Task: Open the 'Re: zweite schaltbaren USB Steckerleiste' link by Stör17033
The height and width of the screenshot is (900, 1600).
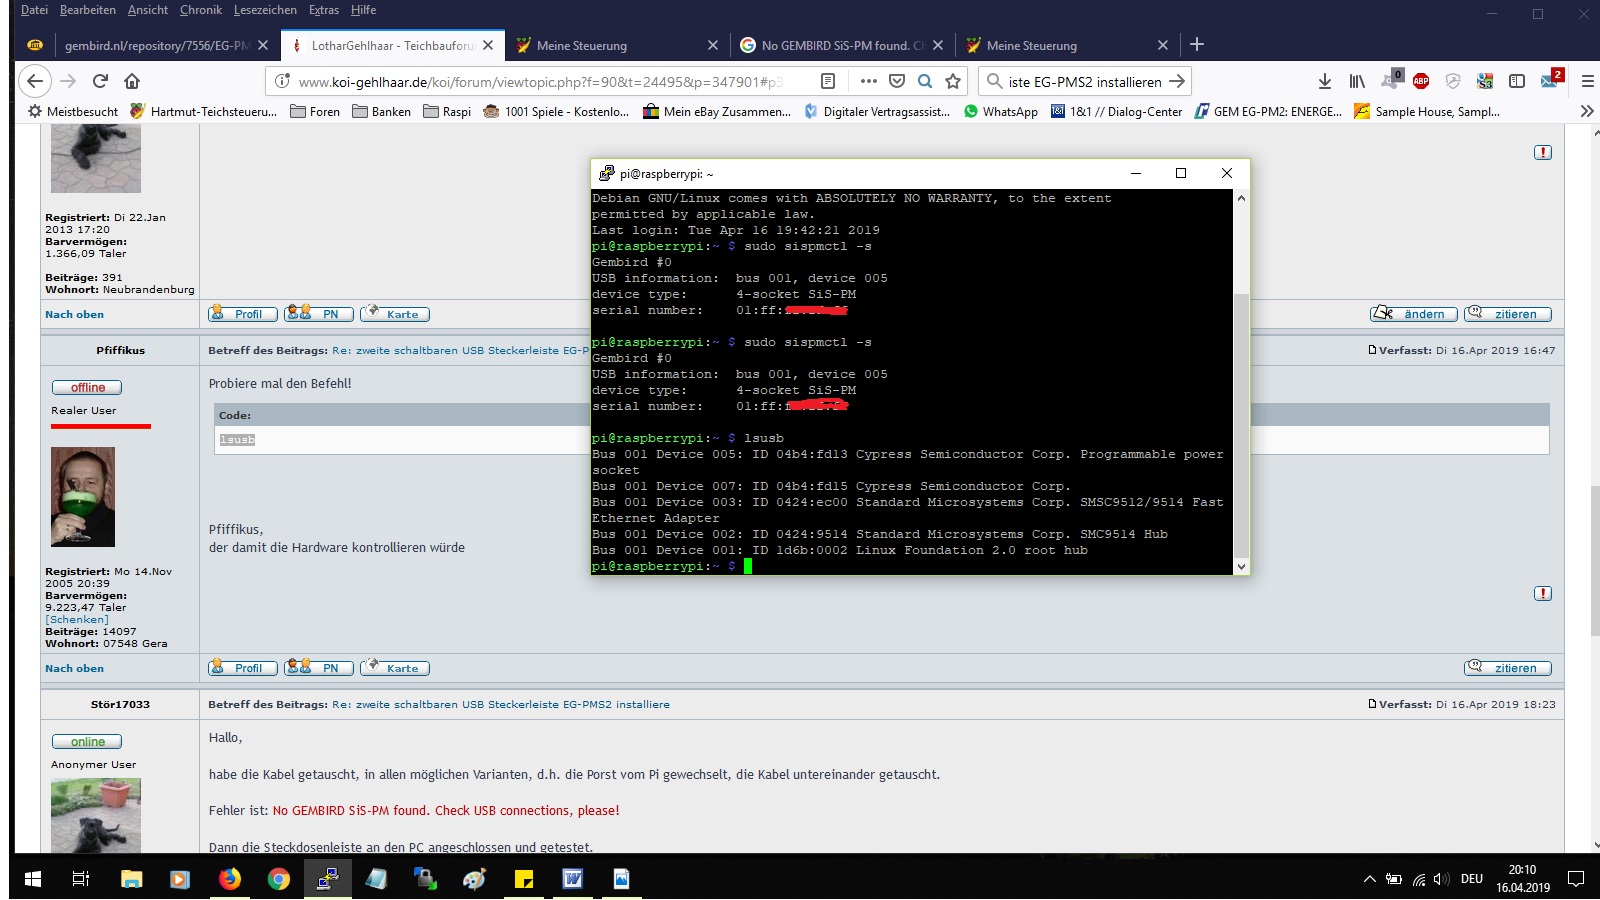Action: [500, 704]
